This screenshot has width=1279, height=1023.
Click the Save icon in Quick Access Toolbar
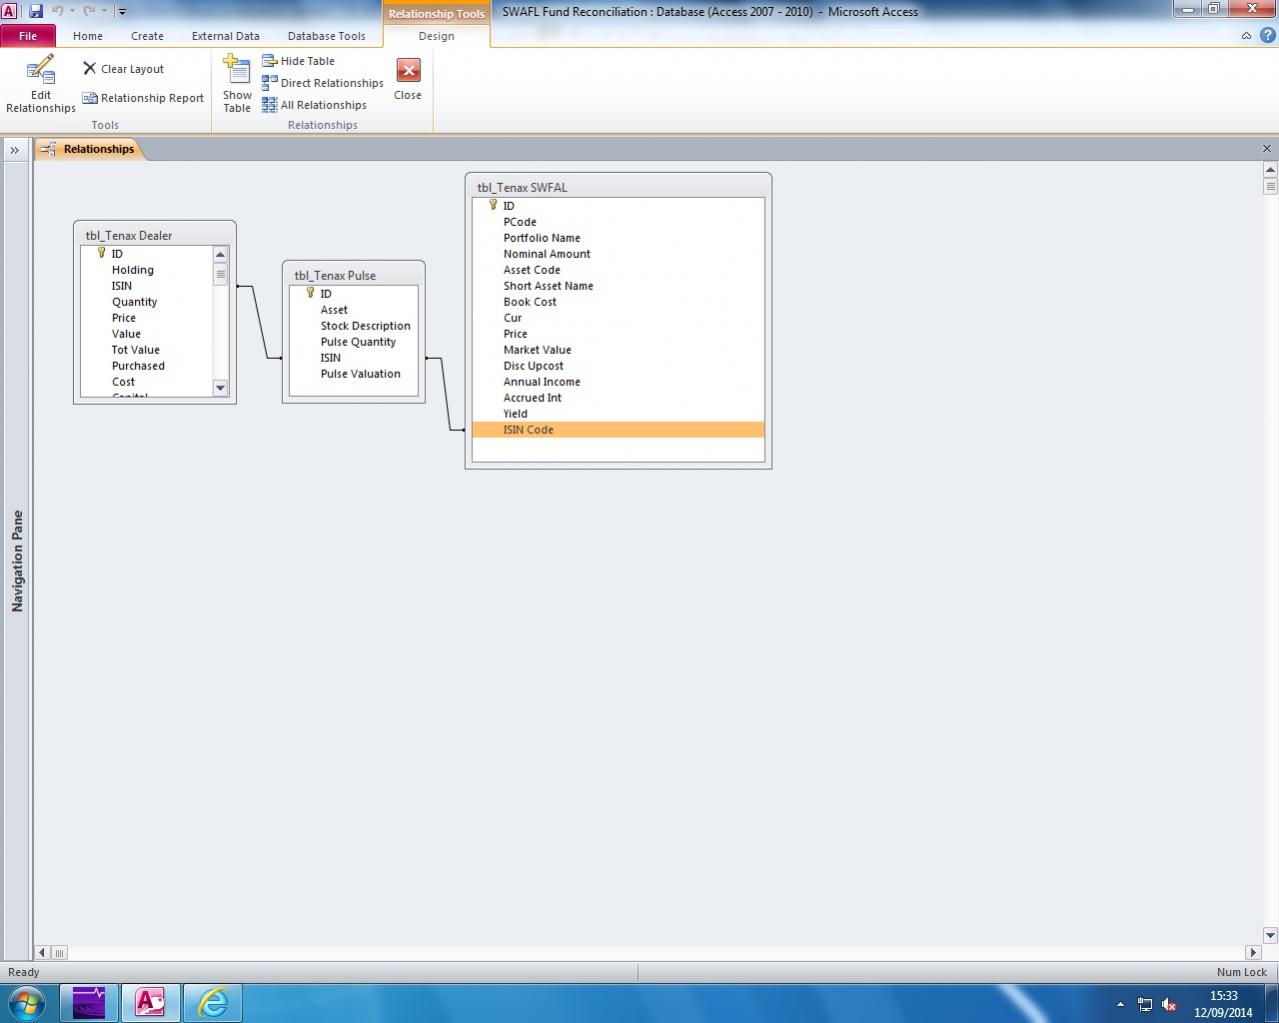(36, 11)
